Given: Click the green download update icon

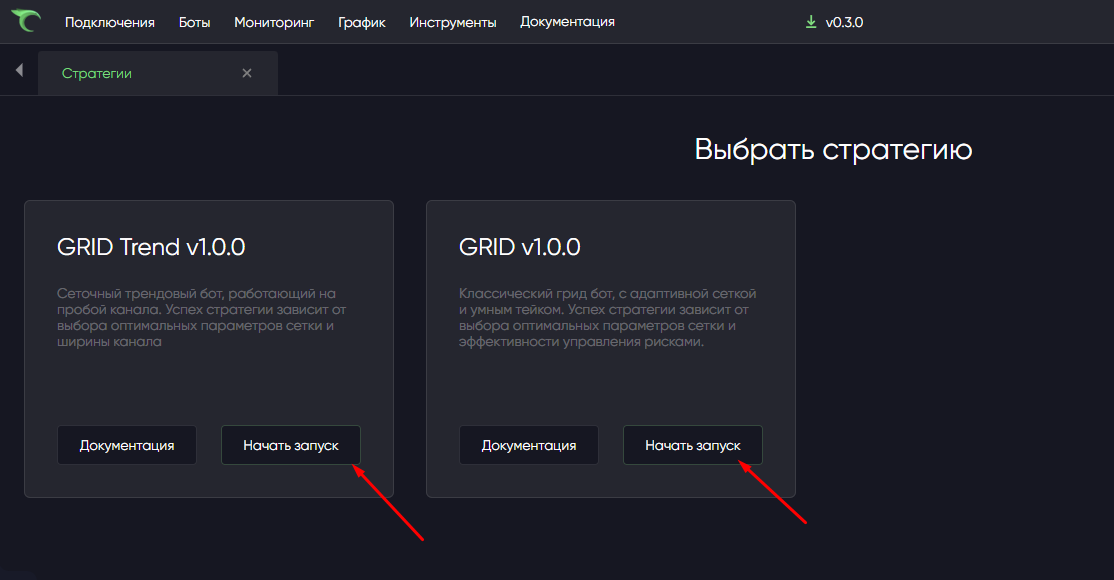Looking at the screenshot, I should tap(811, 22).
